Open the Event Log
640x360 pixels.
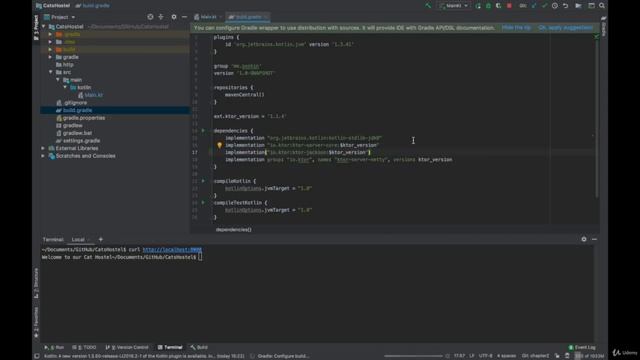click(x=582, y=347)
